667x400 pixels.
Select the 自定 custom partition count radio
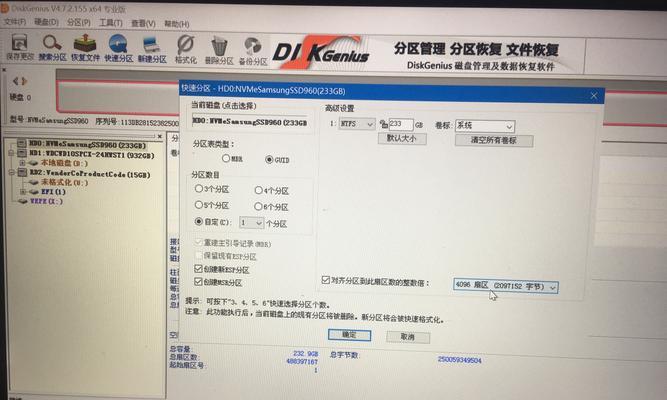199,221
